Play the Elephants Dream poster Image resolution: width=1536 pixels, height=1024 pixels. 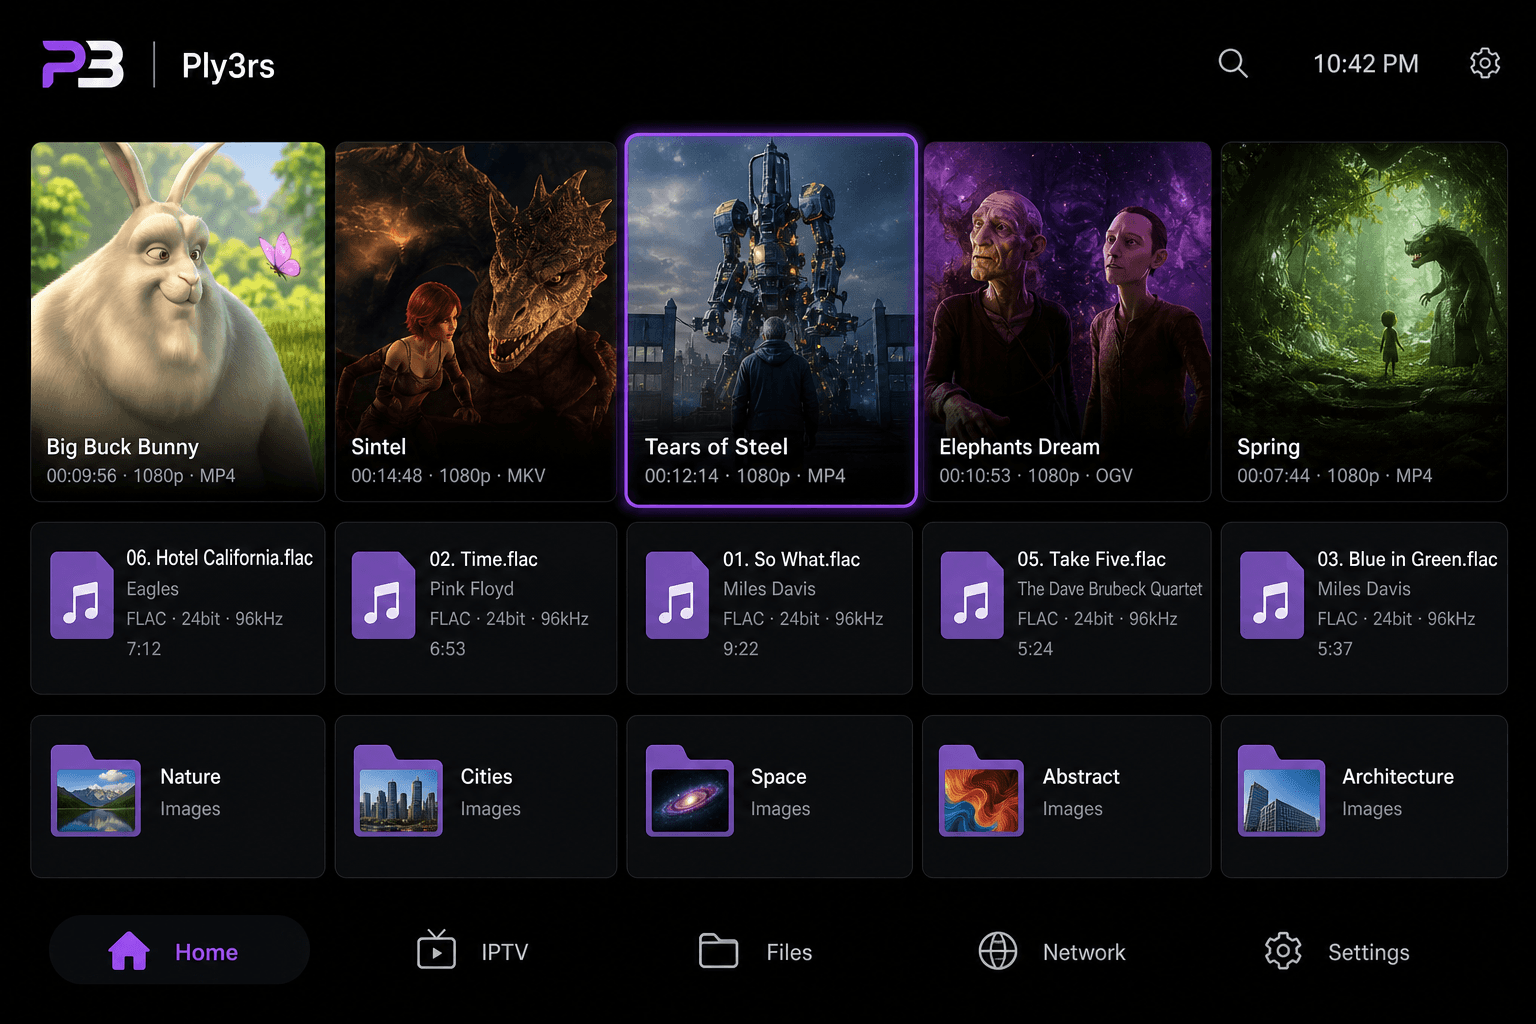pyautogui.click(x=1067, y=321)
